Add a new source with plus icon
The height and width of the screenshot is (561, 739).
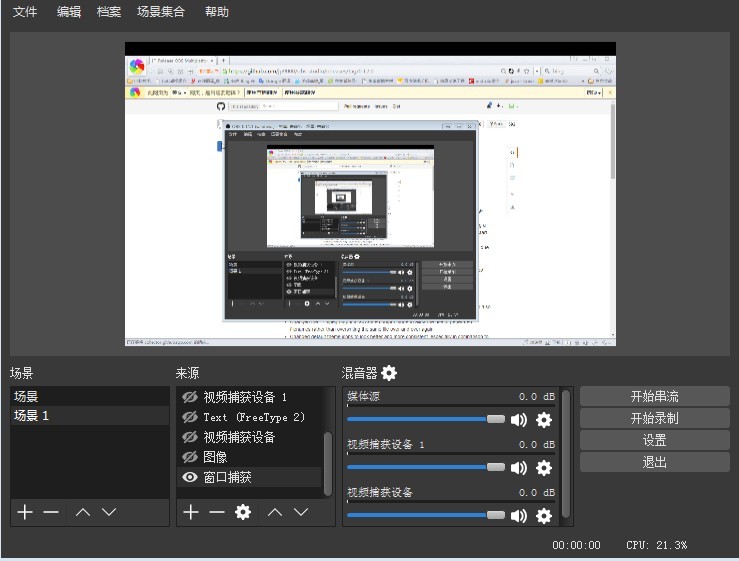click(x=192, y=512)
